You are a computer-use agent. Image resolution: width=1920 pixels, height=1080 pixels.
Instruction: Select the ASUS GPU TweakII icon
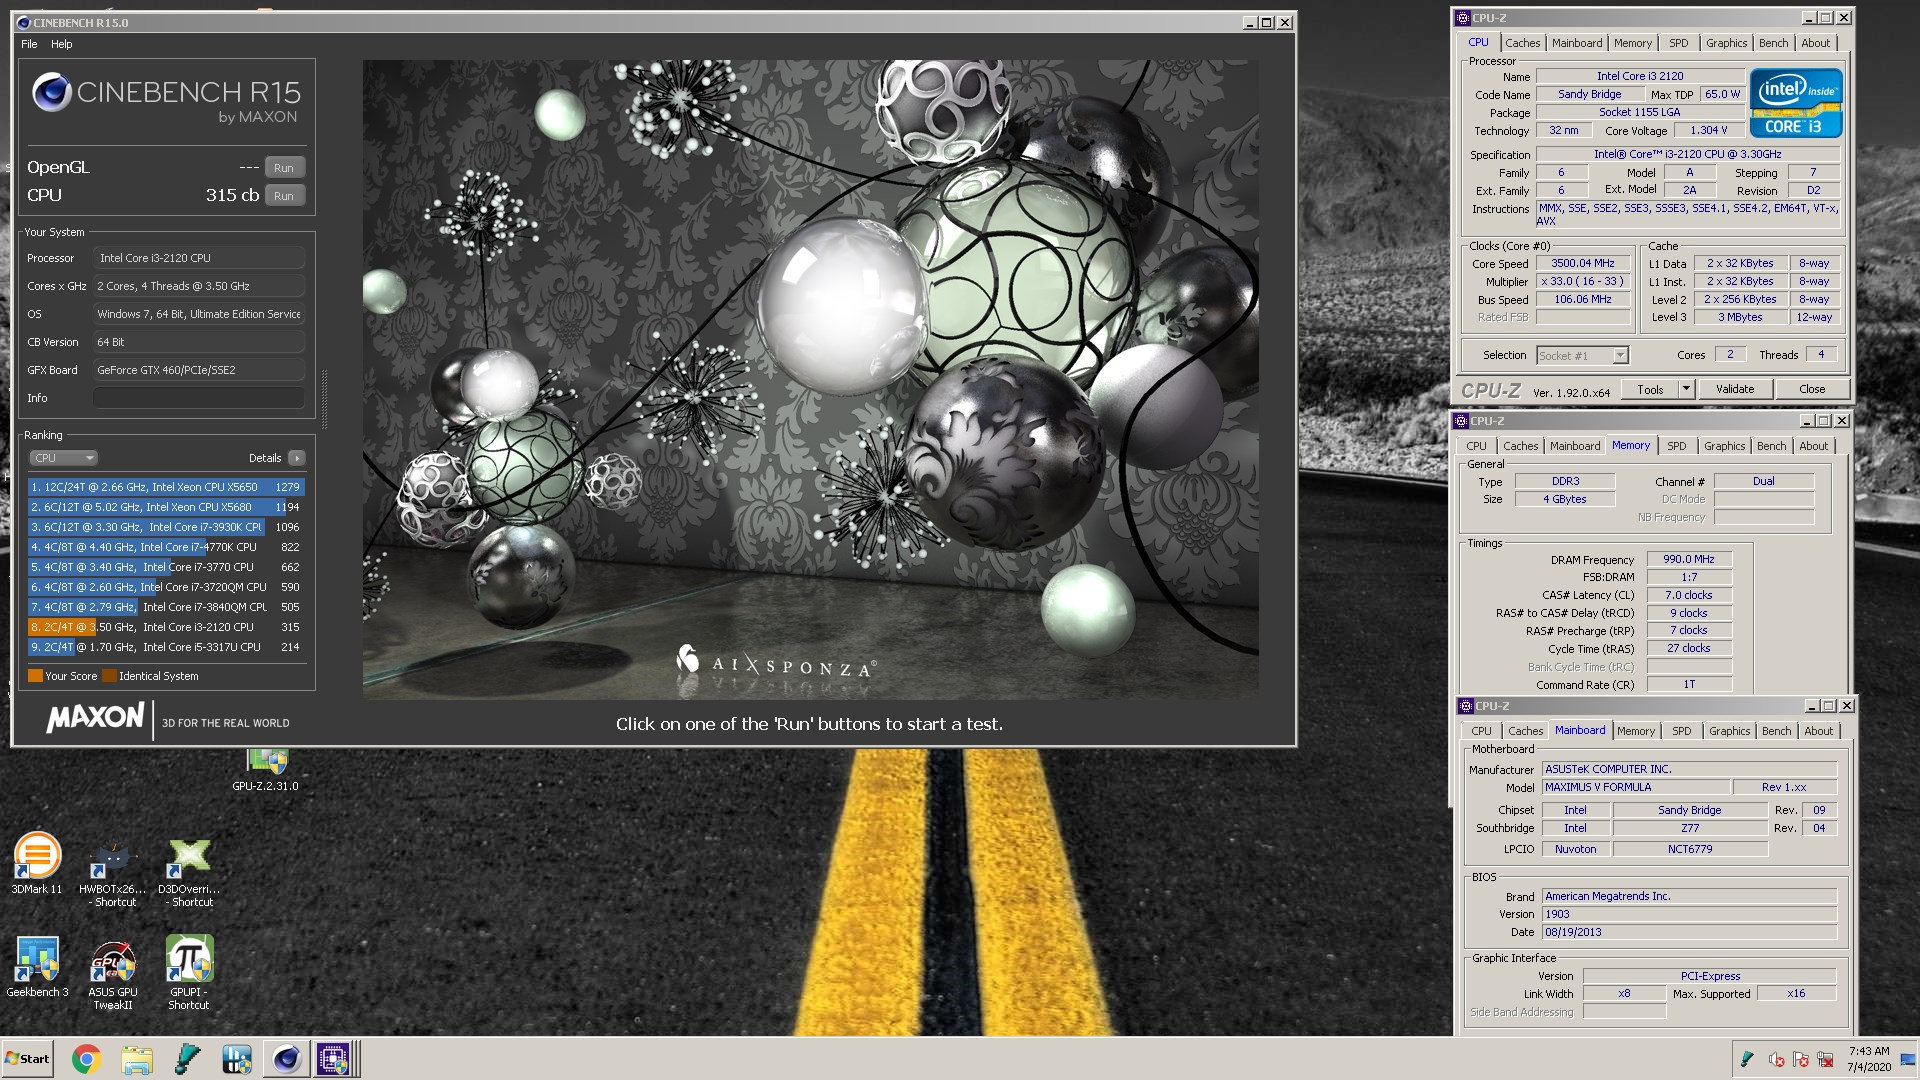point(112,973)
